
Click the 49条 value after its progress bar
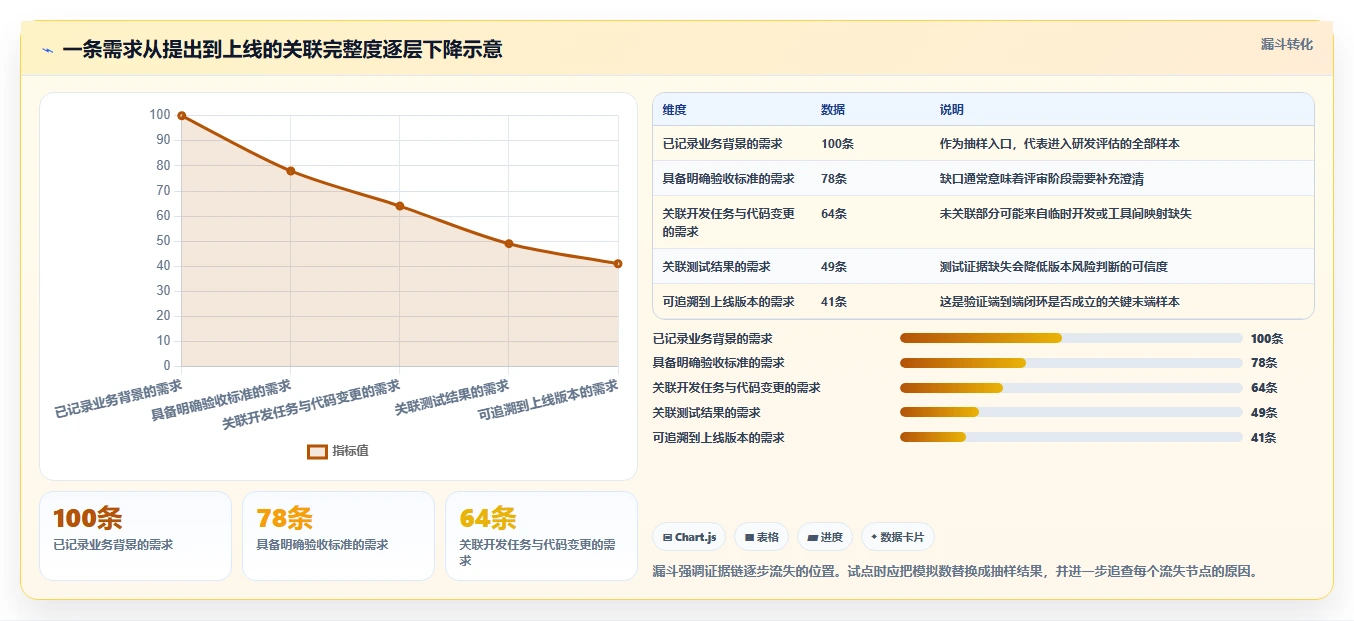coord(1264,412)
